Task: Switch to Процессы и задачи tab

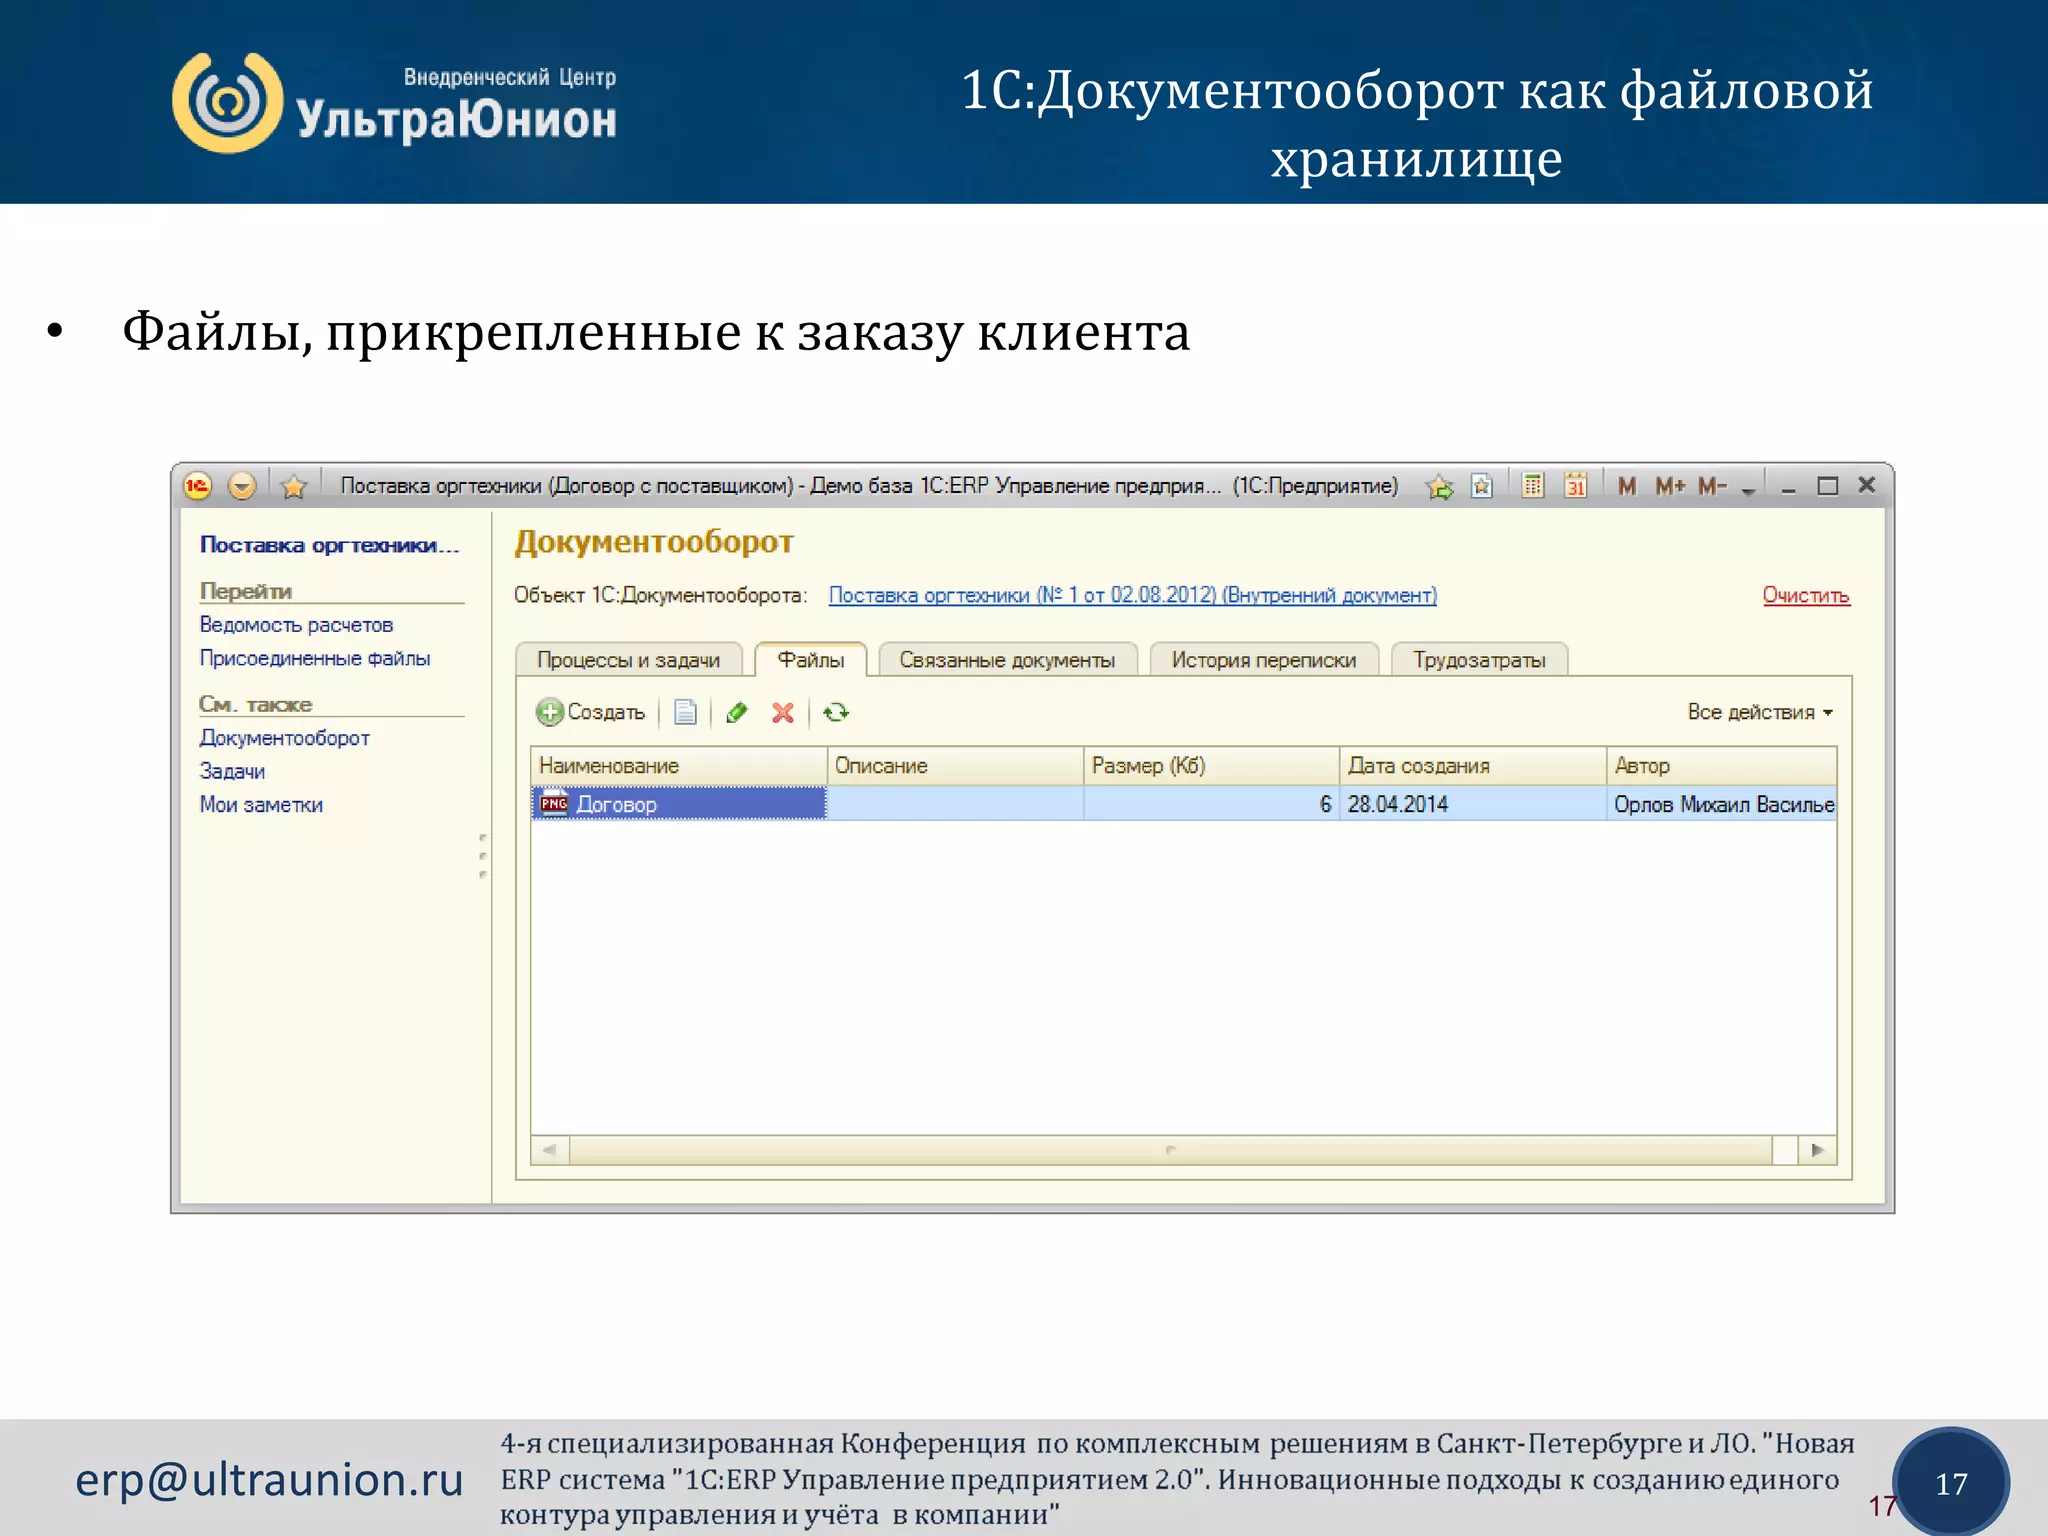Action: pos(628,660)
